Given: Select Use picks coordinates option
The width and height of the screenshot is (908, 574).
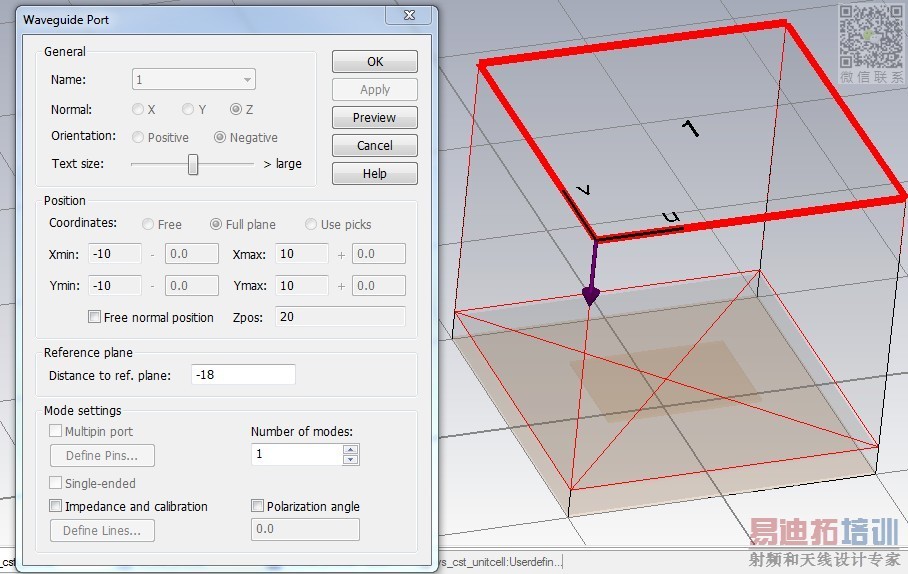Looking at the screenshot, I should tap(311, 224).
